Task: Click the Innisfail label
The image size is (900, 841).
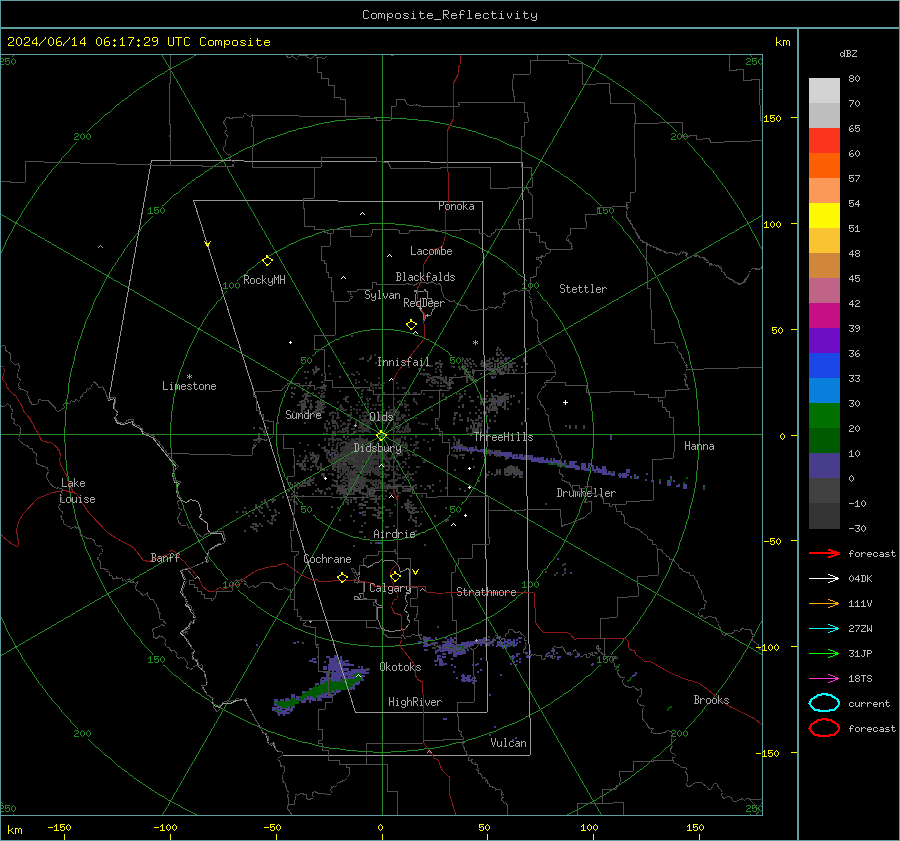Action: point(403,362)
